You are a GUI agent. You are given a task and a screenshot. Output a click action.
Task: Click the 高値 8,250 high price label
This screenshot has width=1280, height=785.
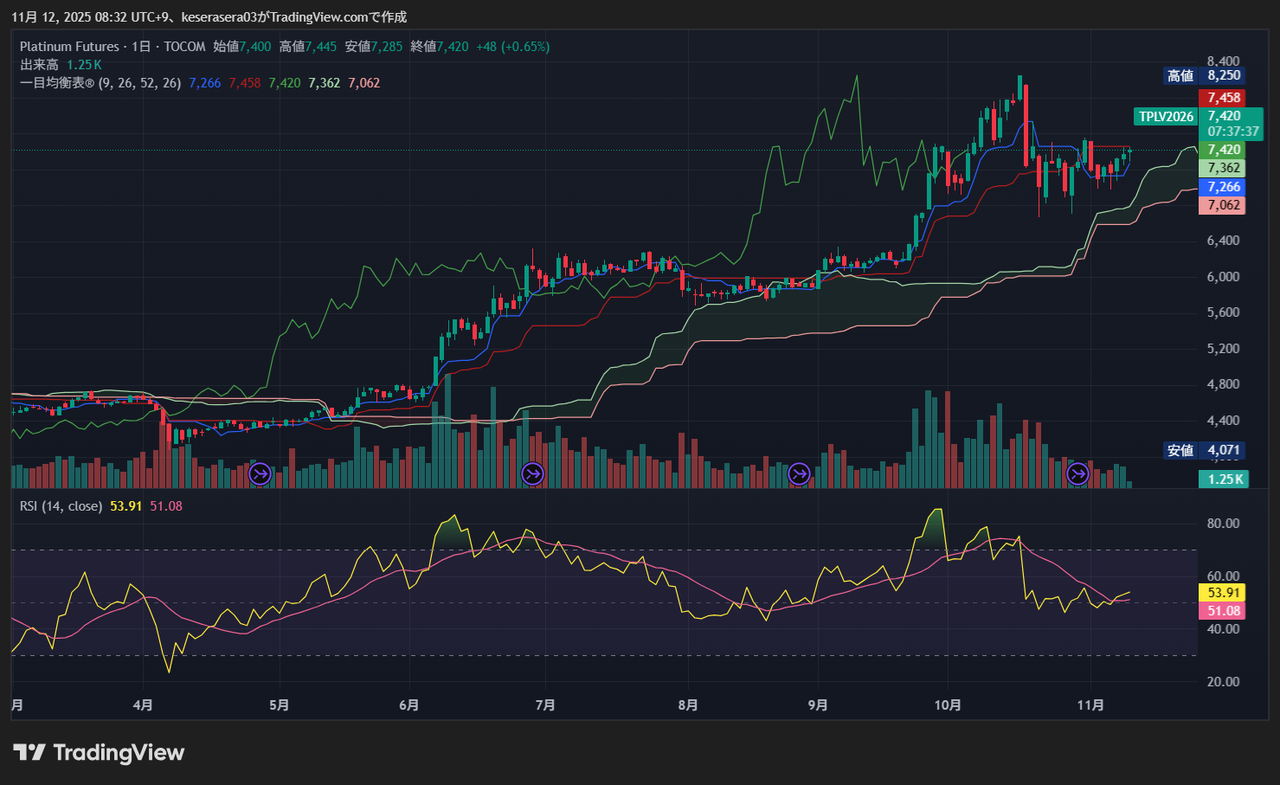pyautogui.click(x=1204, y=75)
